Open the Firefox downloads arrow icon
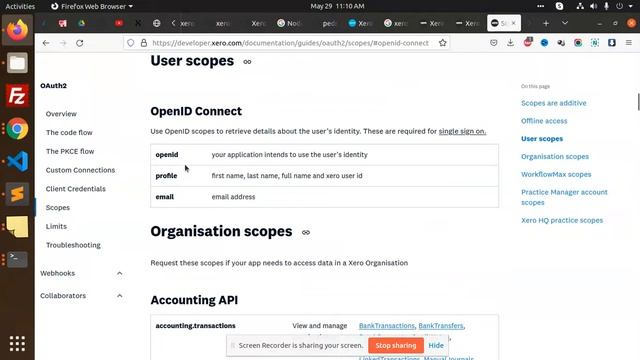This screenshot has width=640, height=360. pos(510,43)
